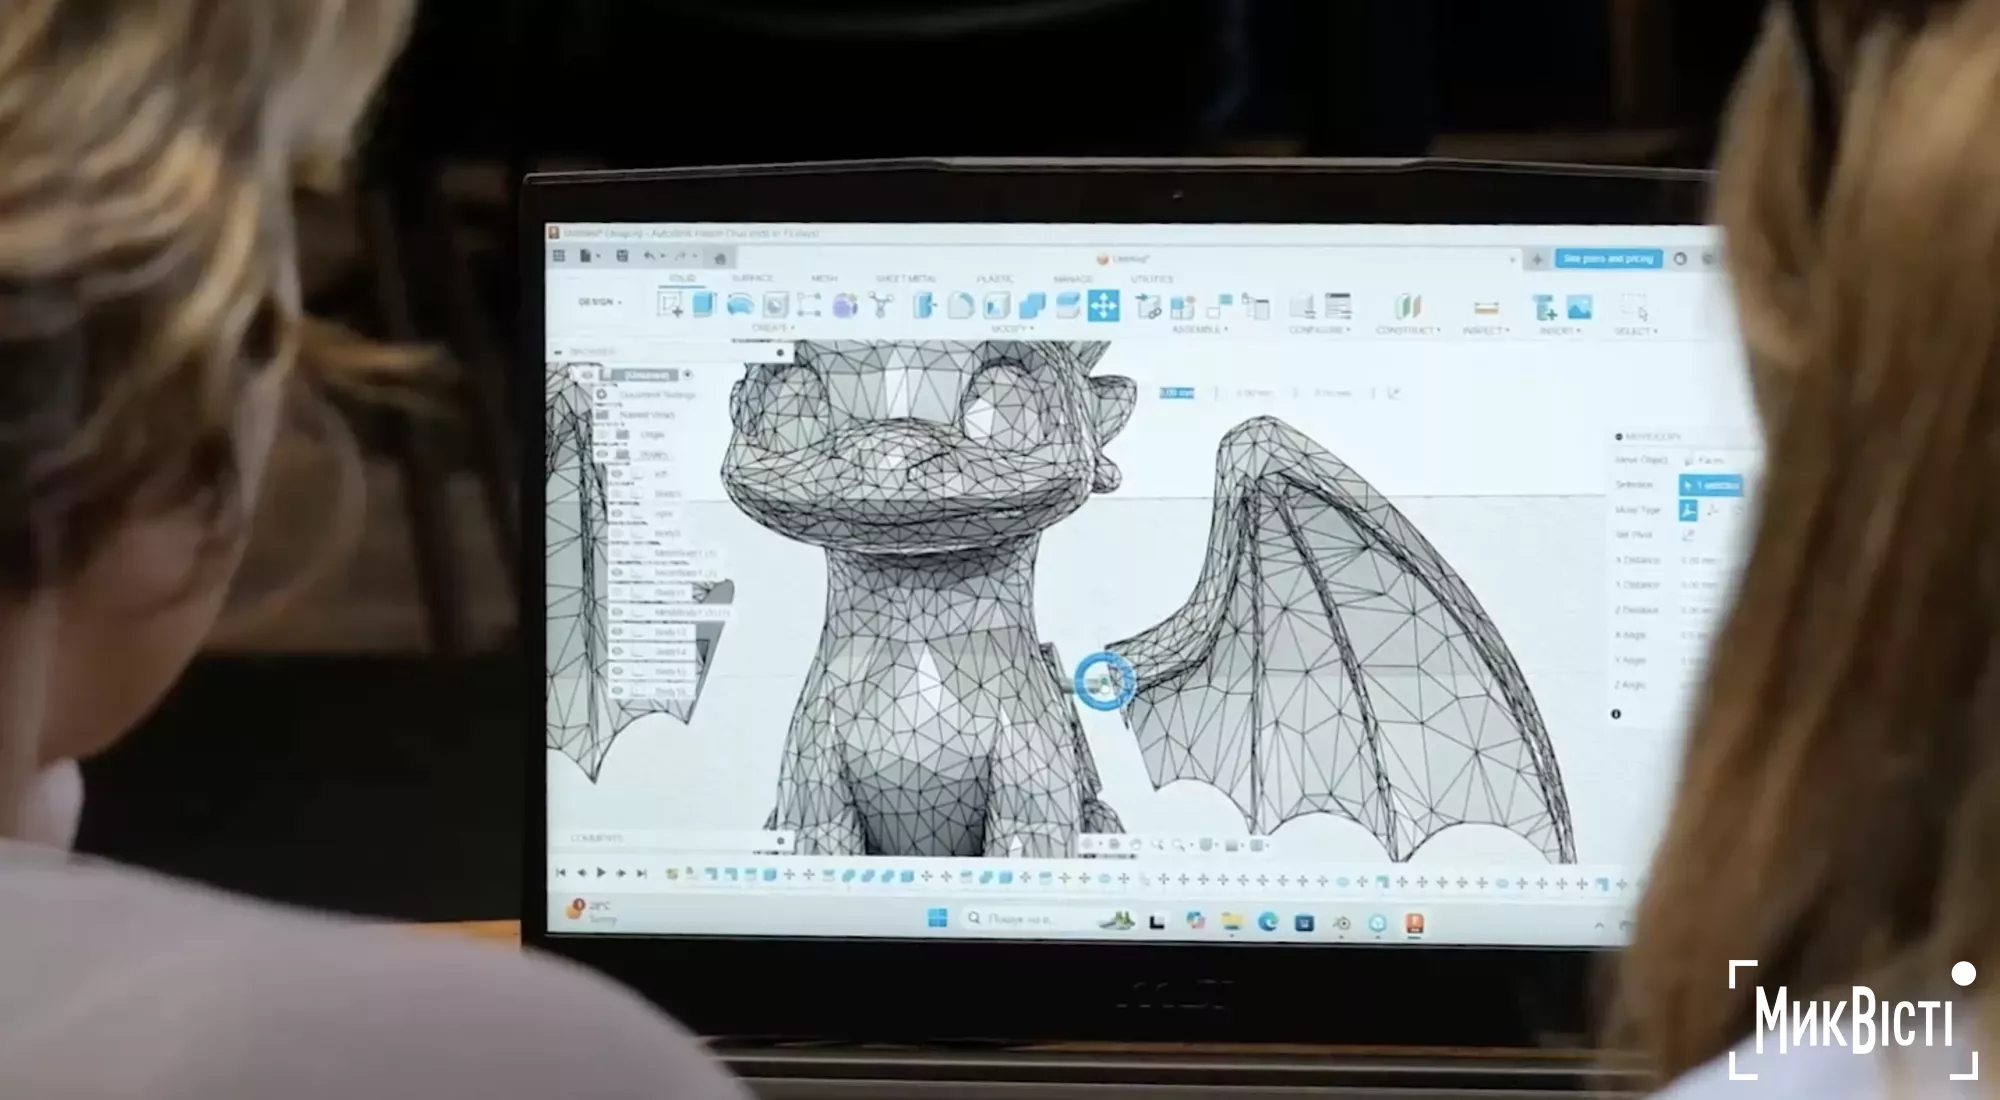
Task: Activate the Move/Copy tool
Action: pos(1103,305)
